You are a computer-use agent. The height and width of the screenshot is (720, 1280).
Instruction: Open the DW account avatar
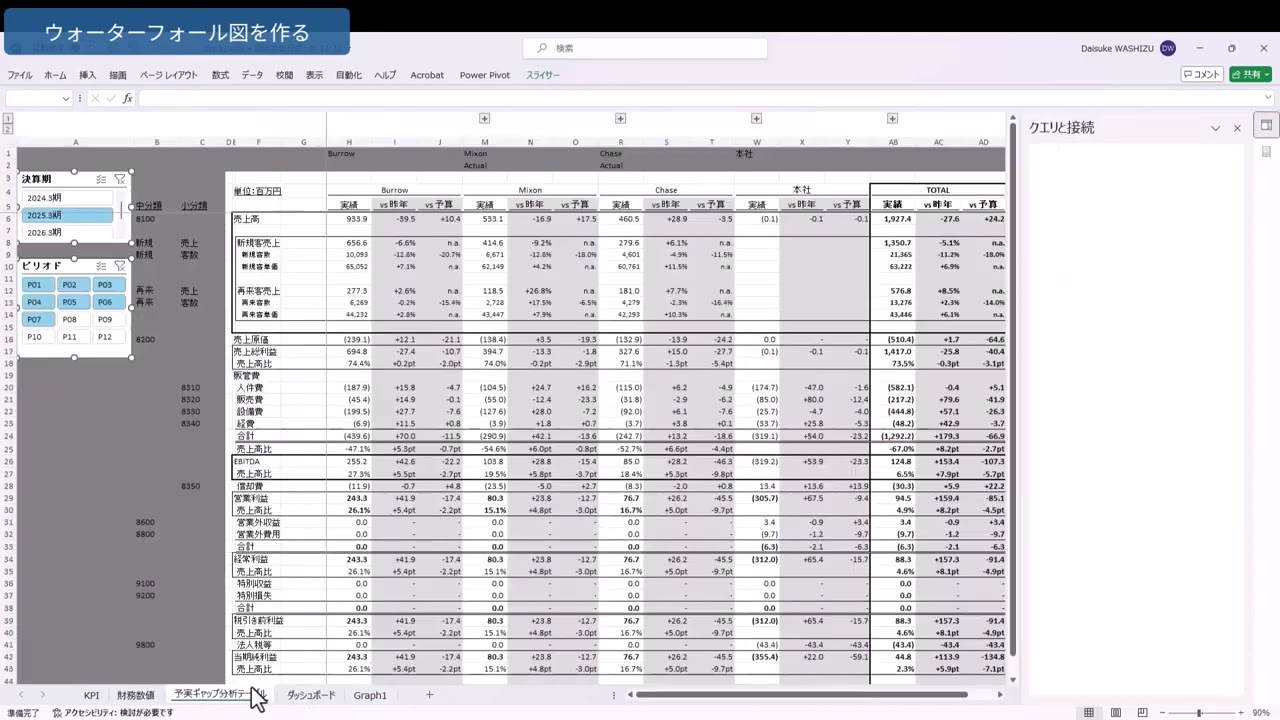point(1167,48)
